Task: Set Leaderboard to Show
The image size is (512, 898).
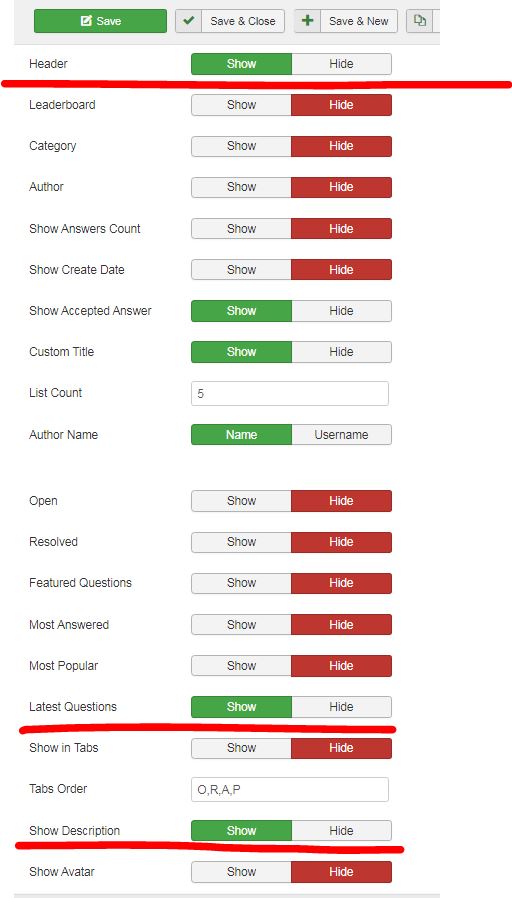Action: click(241, 105)
